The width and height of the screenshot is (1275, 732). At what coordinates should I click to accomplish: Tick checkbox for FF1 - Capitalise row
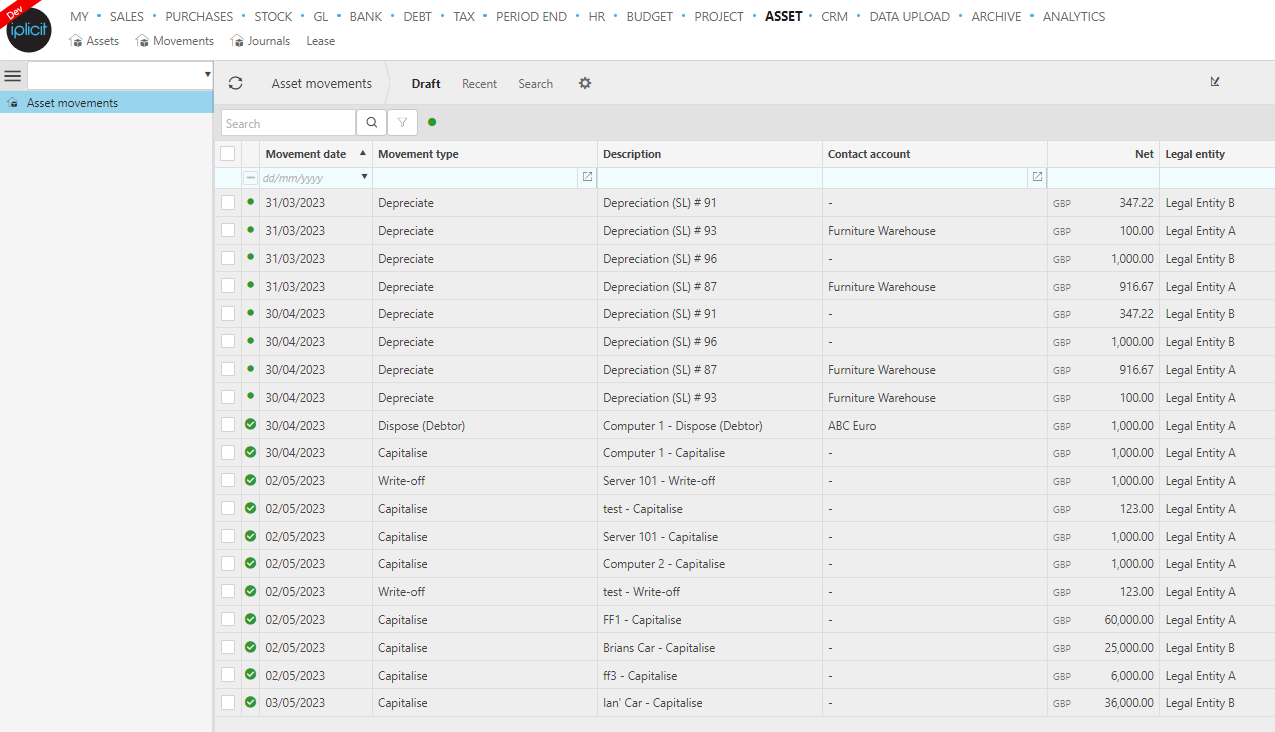pyautogui.click(x=228, y=619)
